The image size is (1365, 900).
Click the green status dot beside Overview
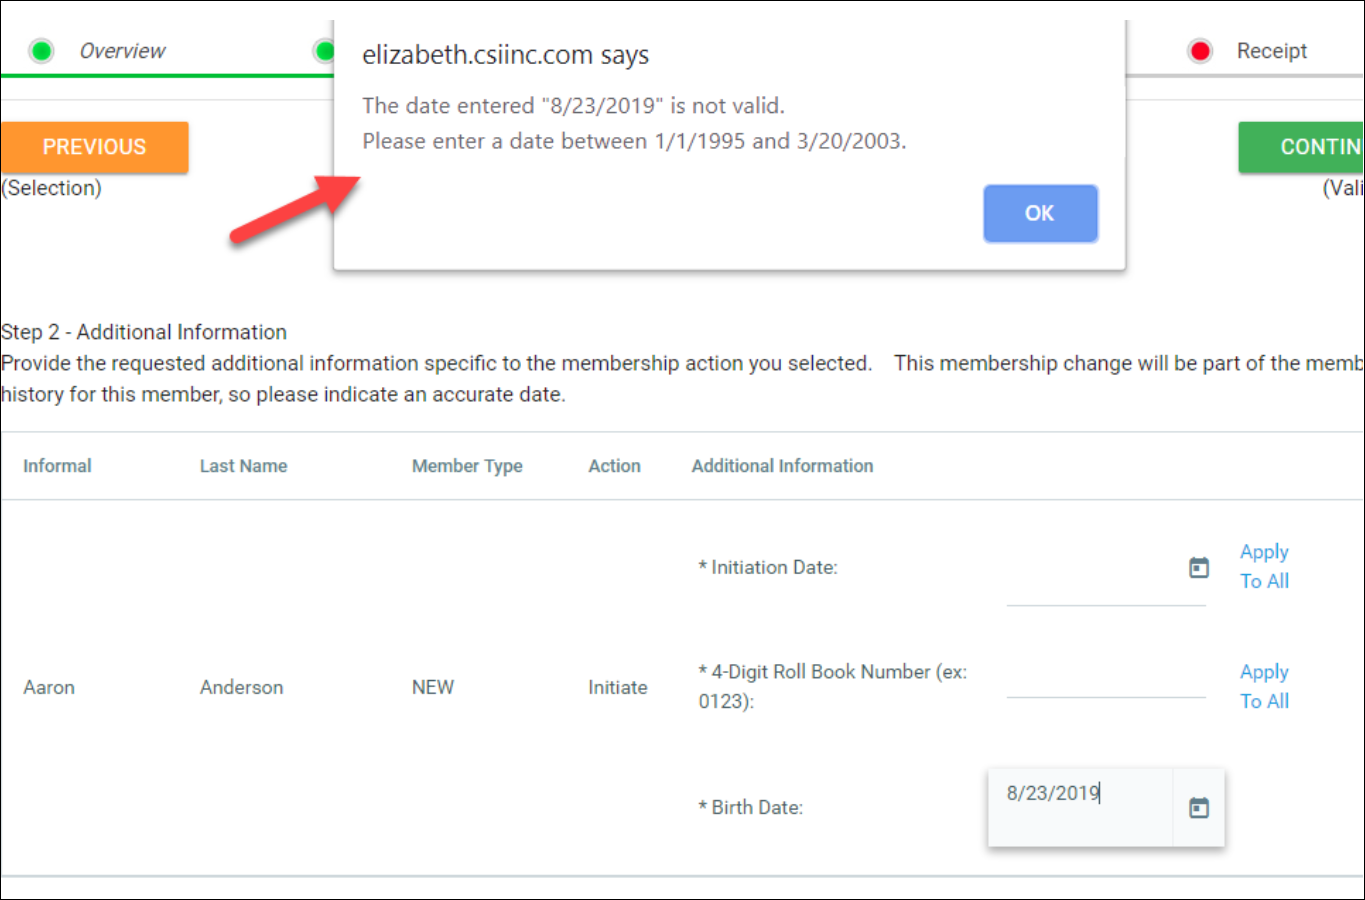(x=41, y=51)
